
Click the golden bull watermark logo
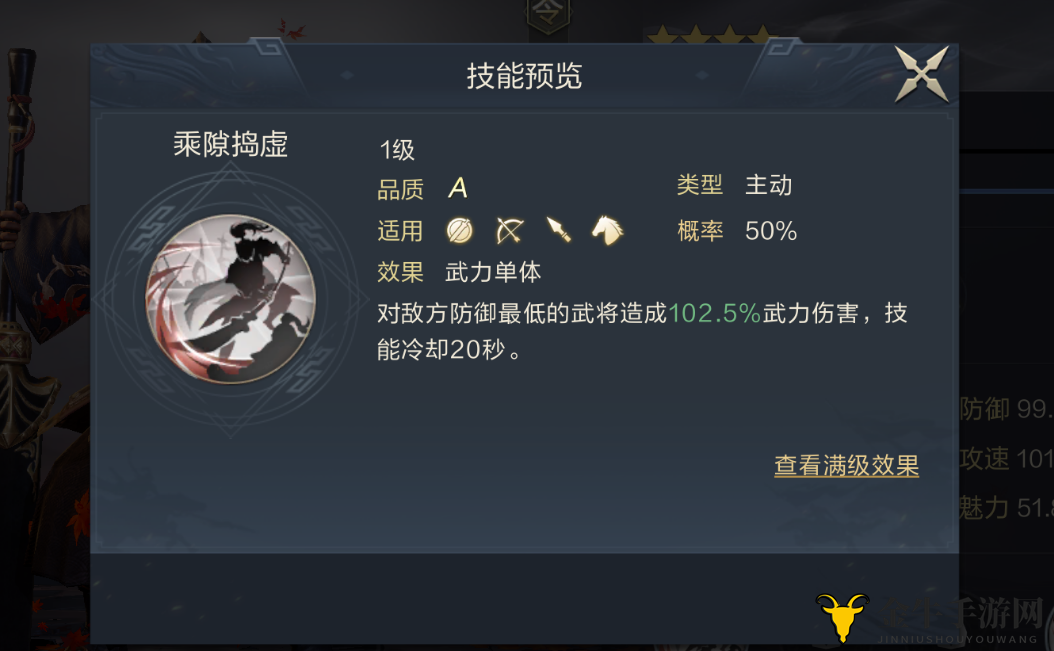click(x=842, y=615)
